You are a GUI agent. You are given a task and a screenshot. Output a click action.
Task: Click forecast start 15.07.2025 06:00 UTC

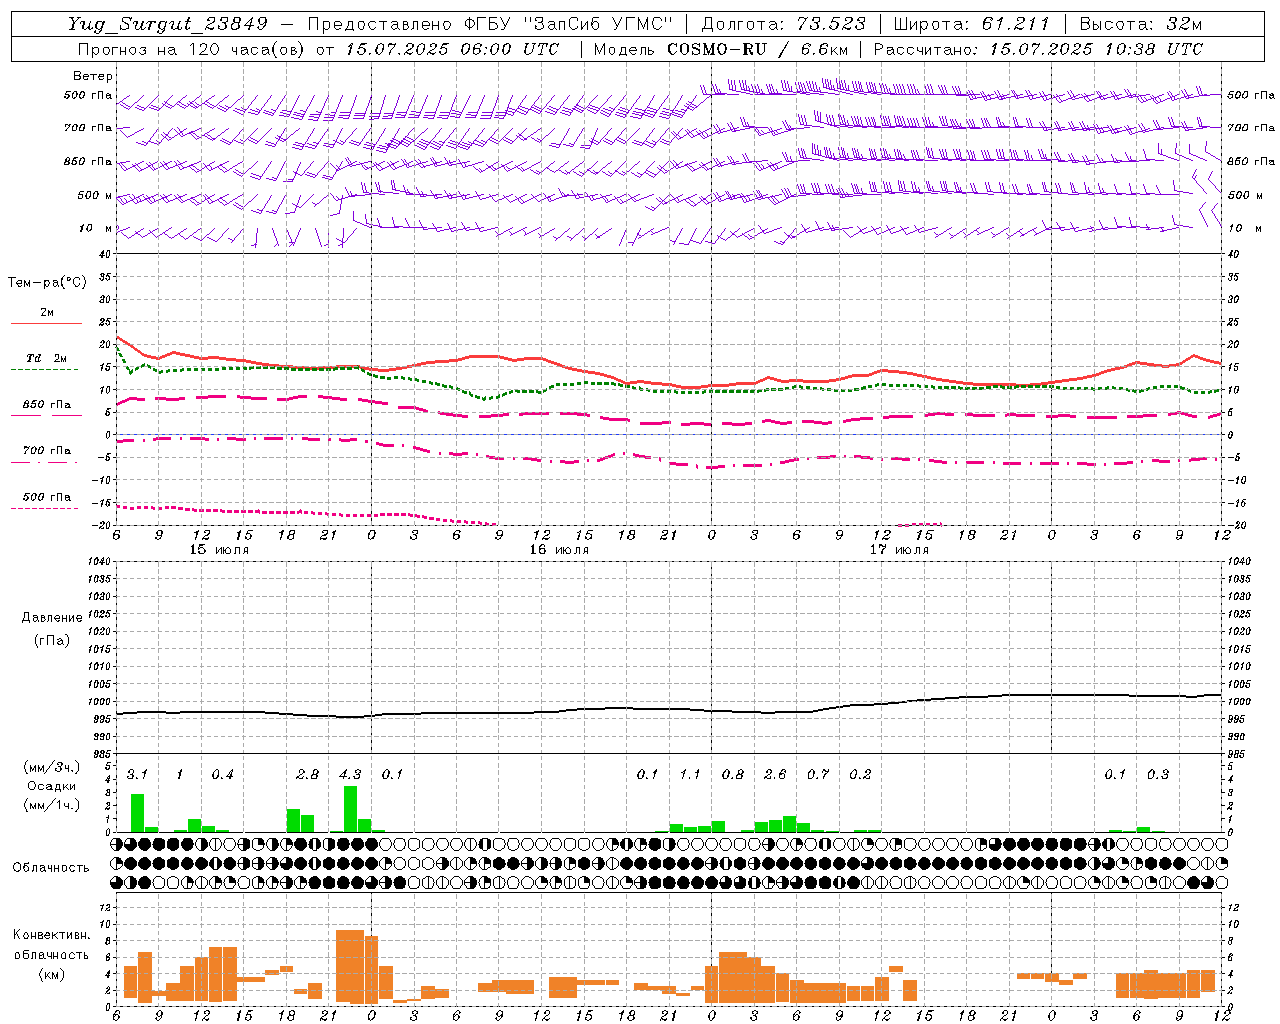click(x=452, y=49)
